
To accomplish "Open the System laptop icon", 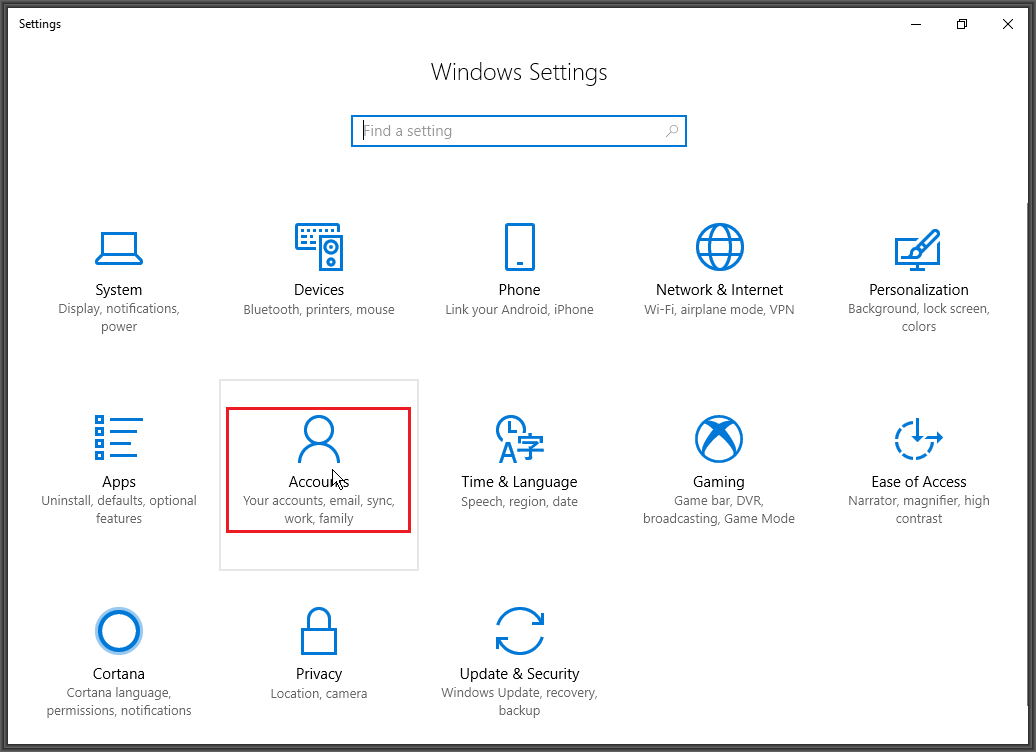I will click(119, 248).
